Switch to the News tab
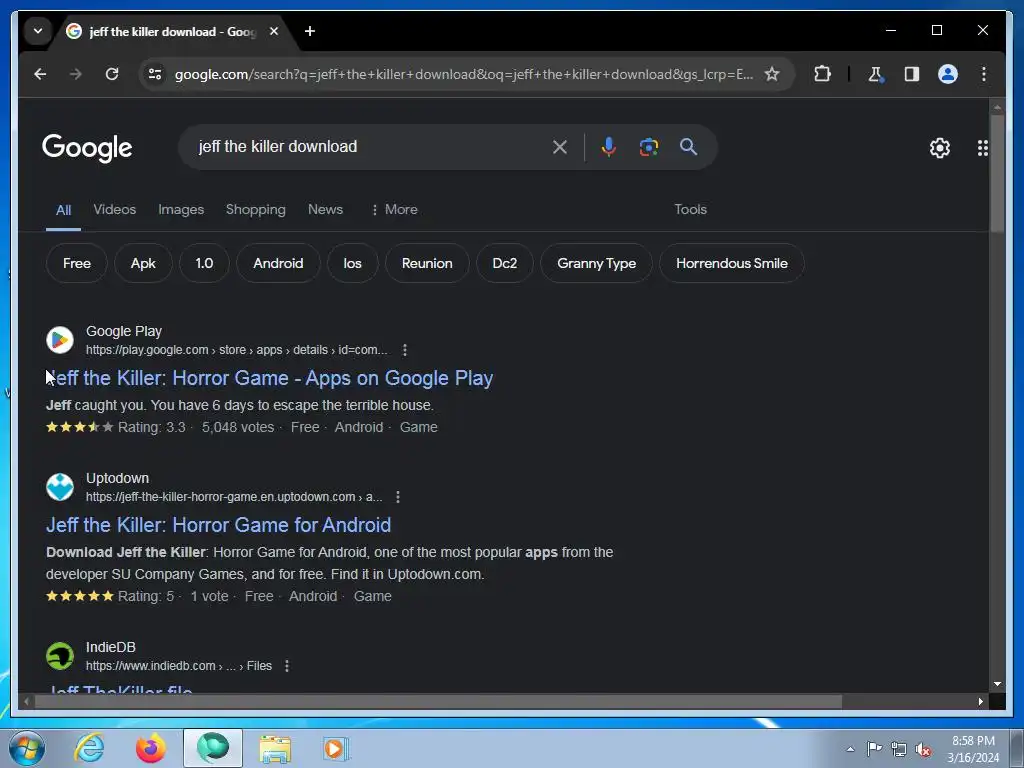Viewport: 1024px width, 768px height. (x=325, y=210)
